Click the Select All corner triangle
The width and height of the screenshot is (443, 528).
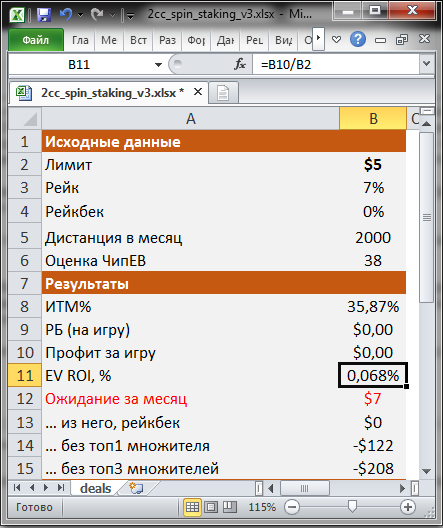25,119
